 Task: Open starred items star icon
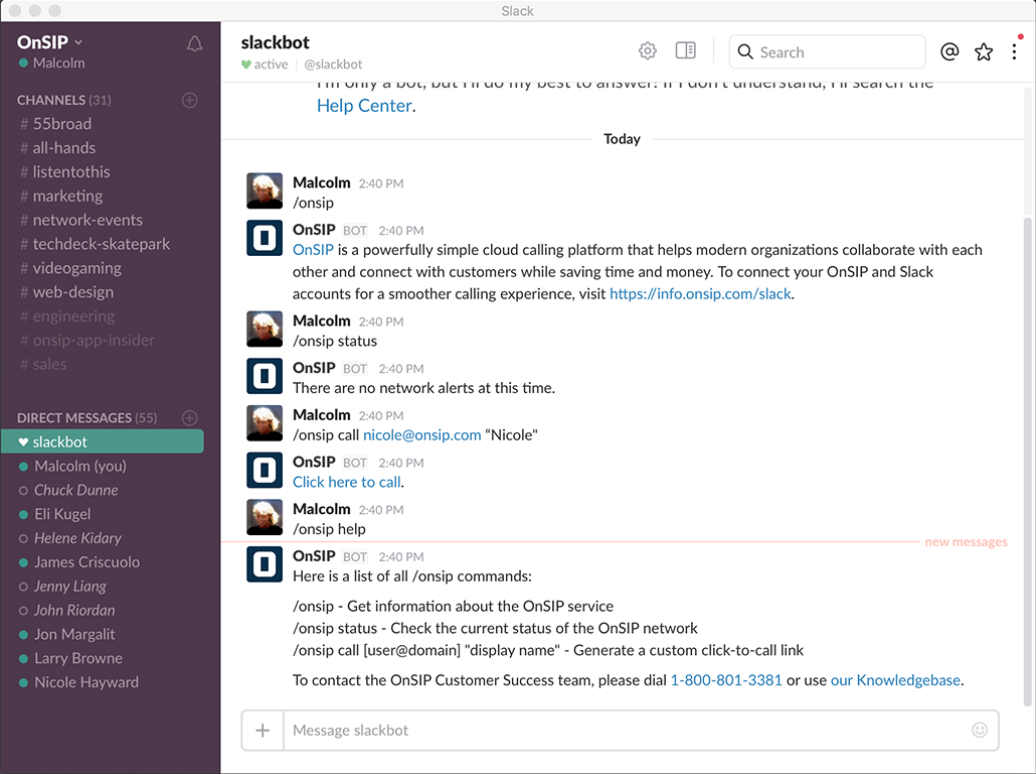984,52
